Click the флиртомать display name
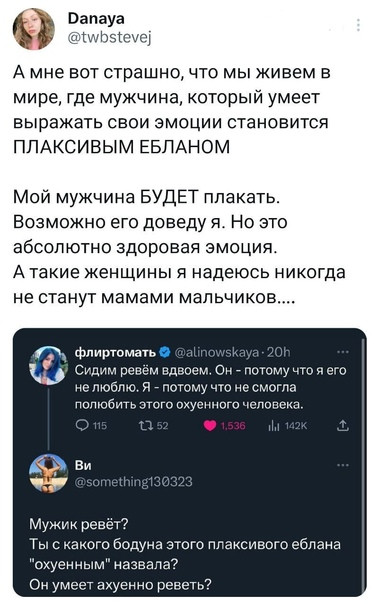The width and height of the screenshot is (378, 604). (x=116, y=352)
